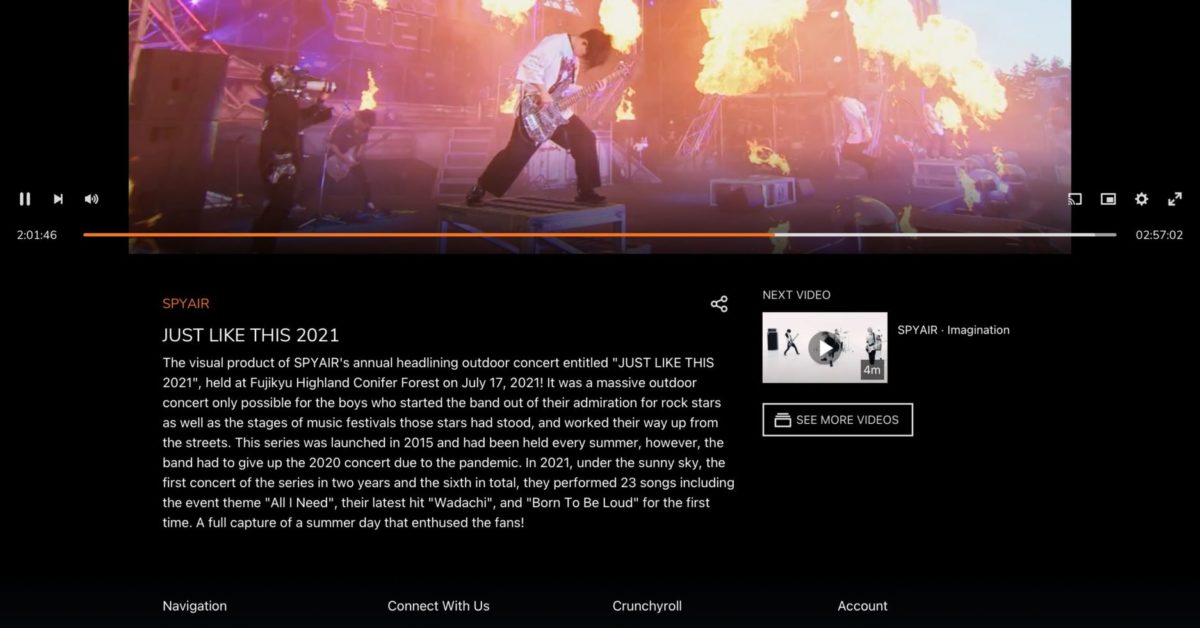This screenshot has width=1200, height=628.
Task: Click the video description paragraph
Action: (x=449, y=442)
